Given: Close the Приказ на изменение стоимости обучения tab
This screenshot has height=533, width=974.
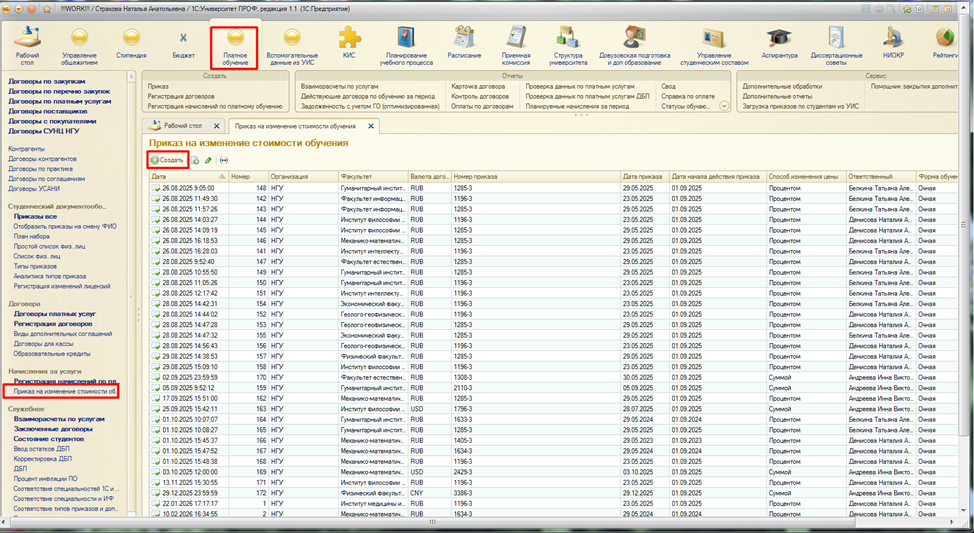Looking at the screenshot, I should pos(371,126).
